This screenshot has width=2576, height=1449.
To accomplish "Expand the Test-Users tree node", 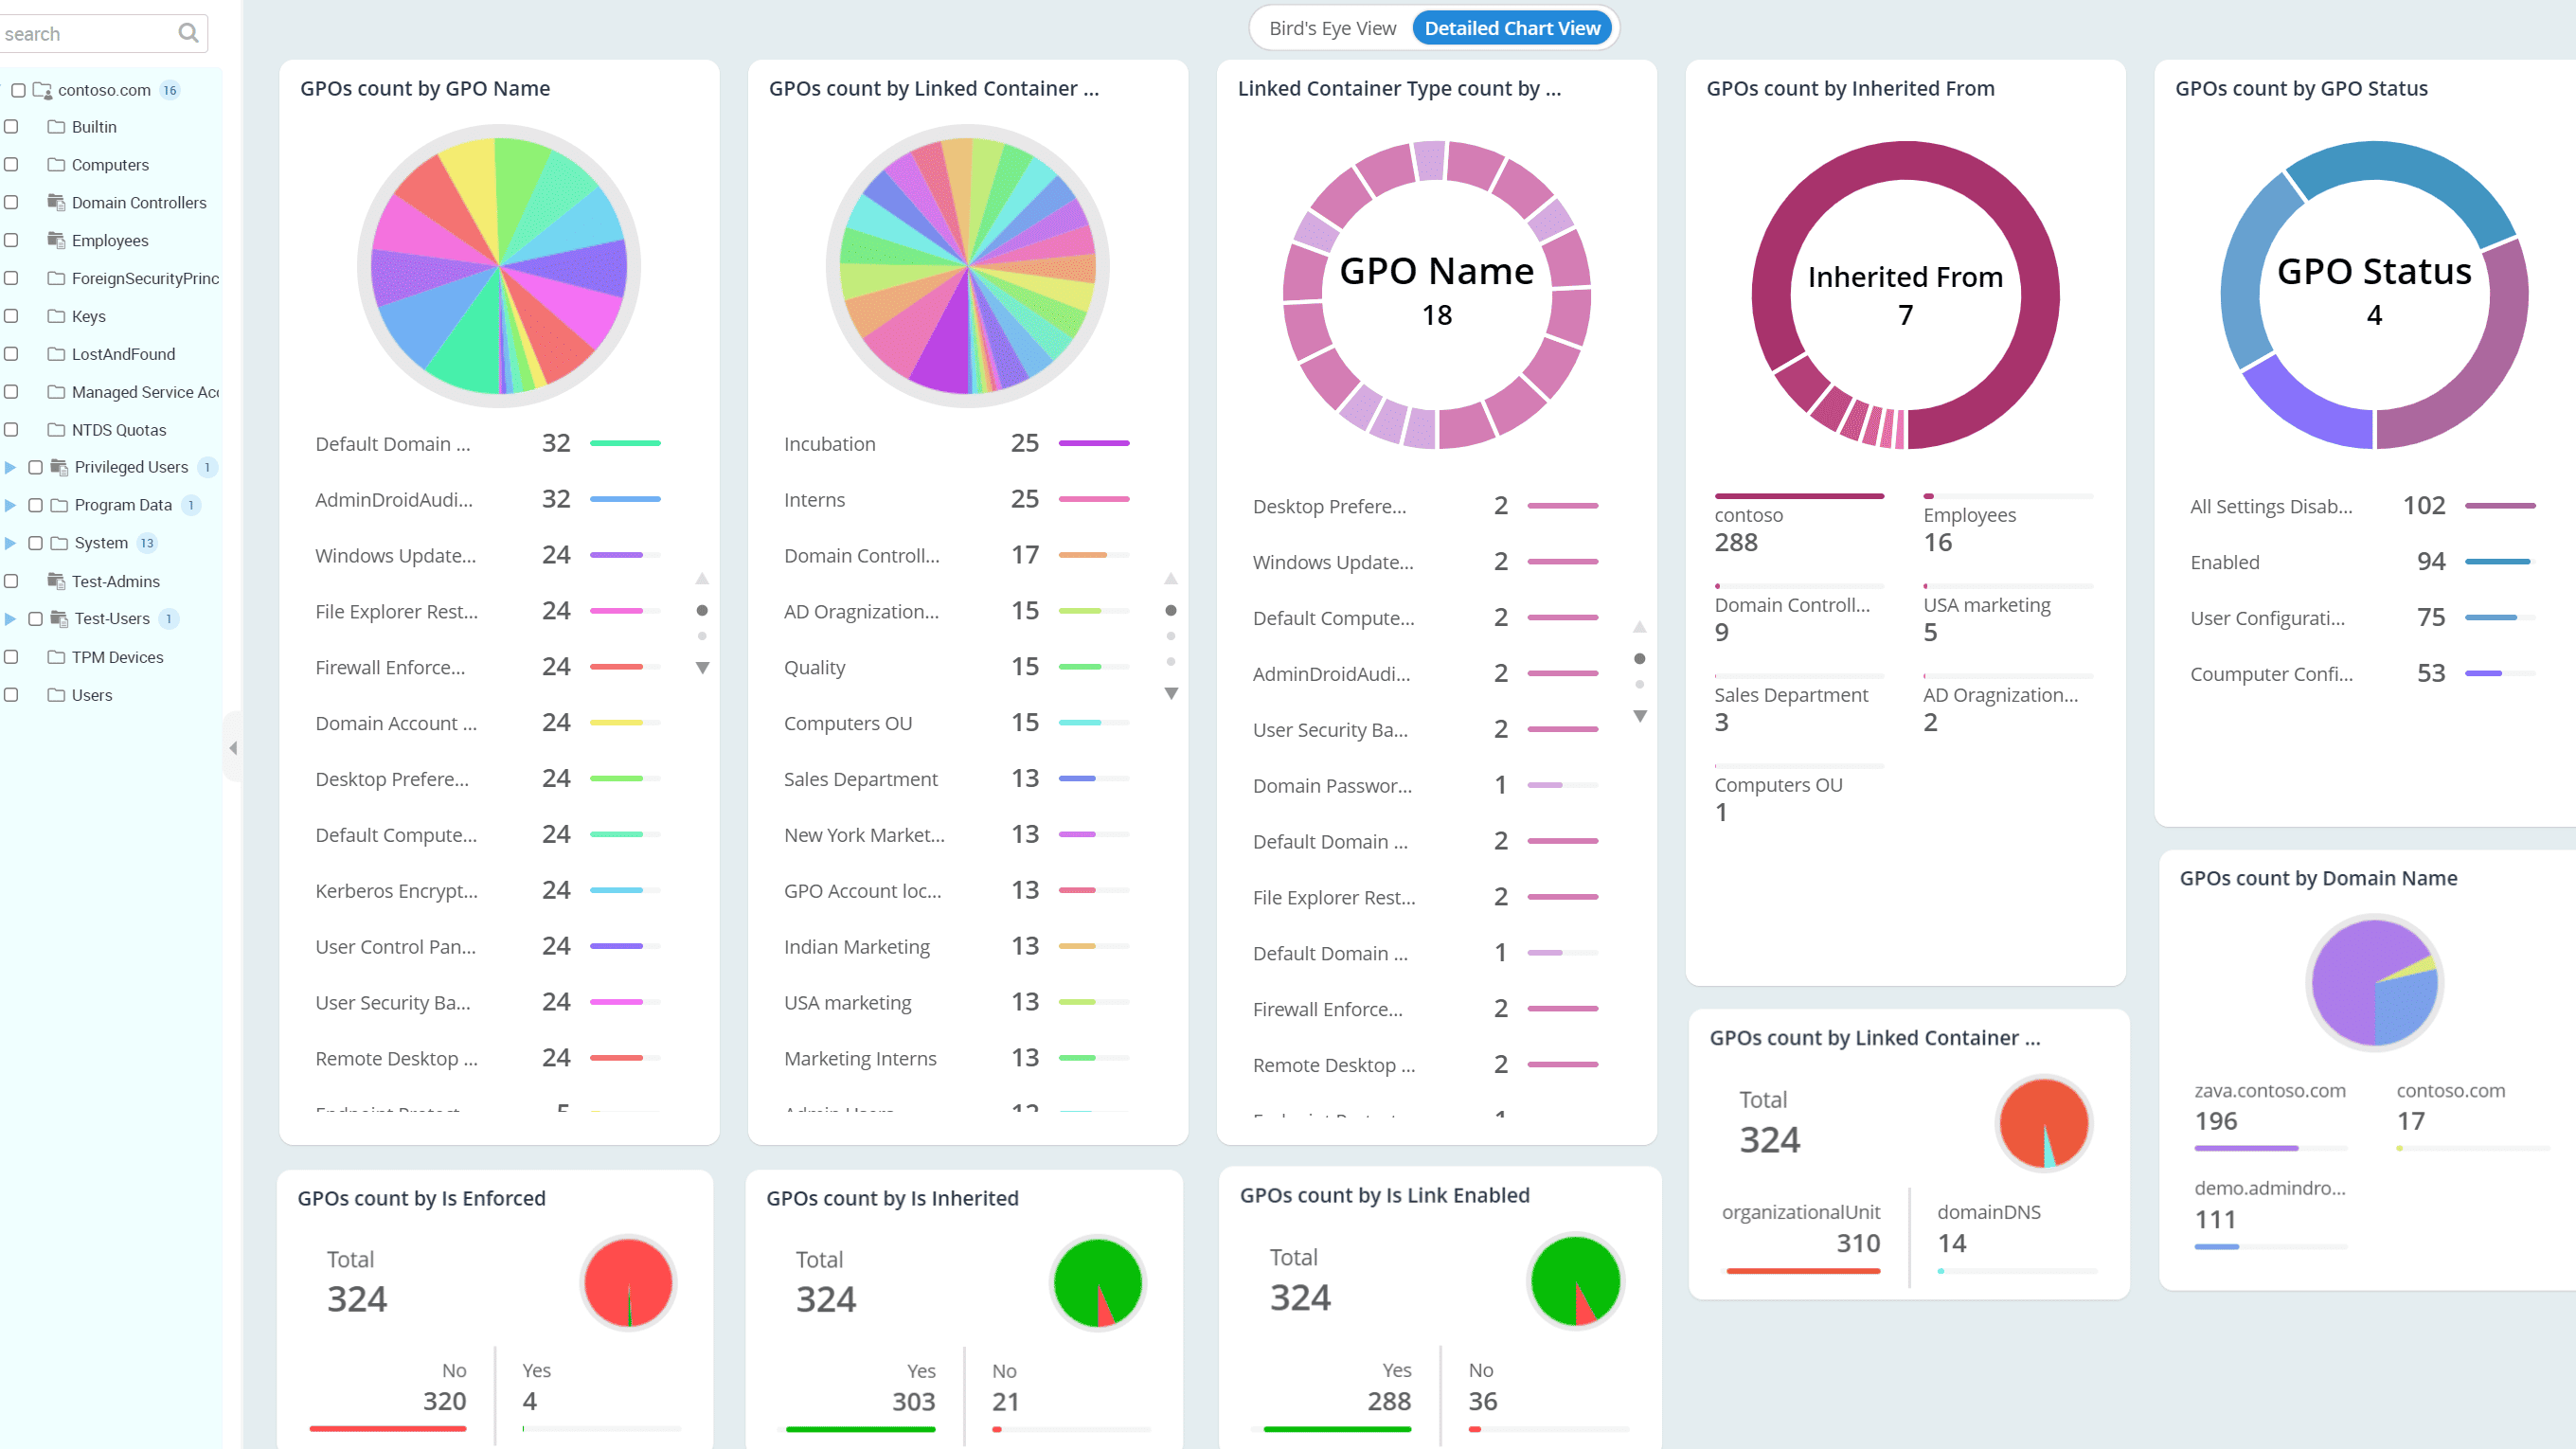I will pos(10,619).
